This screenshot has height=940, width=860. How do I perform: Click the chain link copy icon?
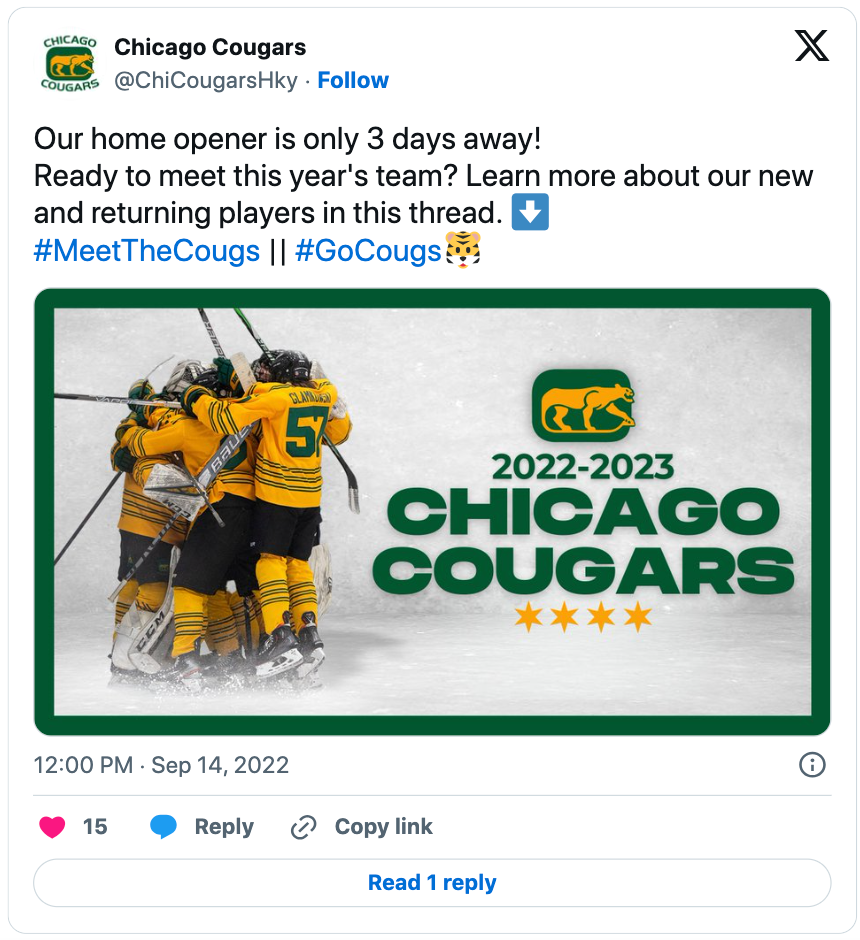click(303, 827)
